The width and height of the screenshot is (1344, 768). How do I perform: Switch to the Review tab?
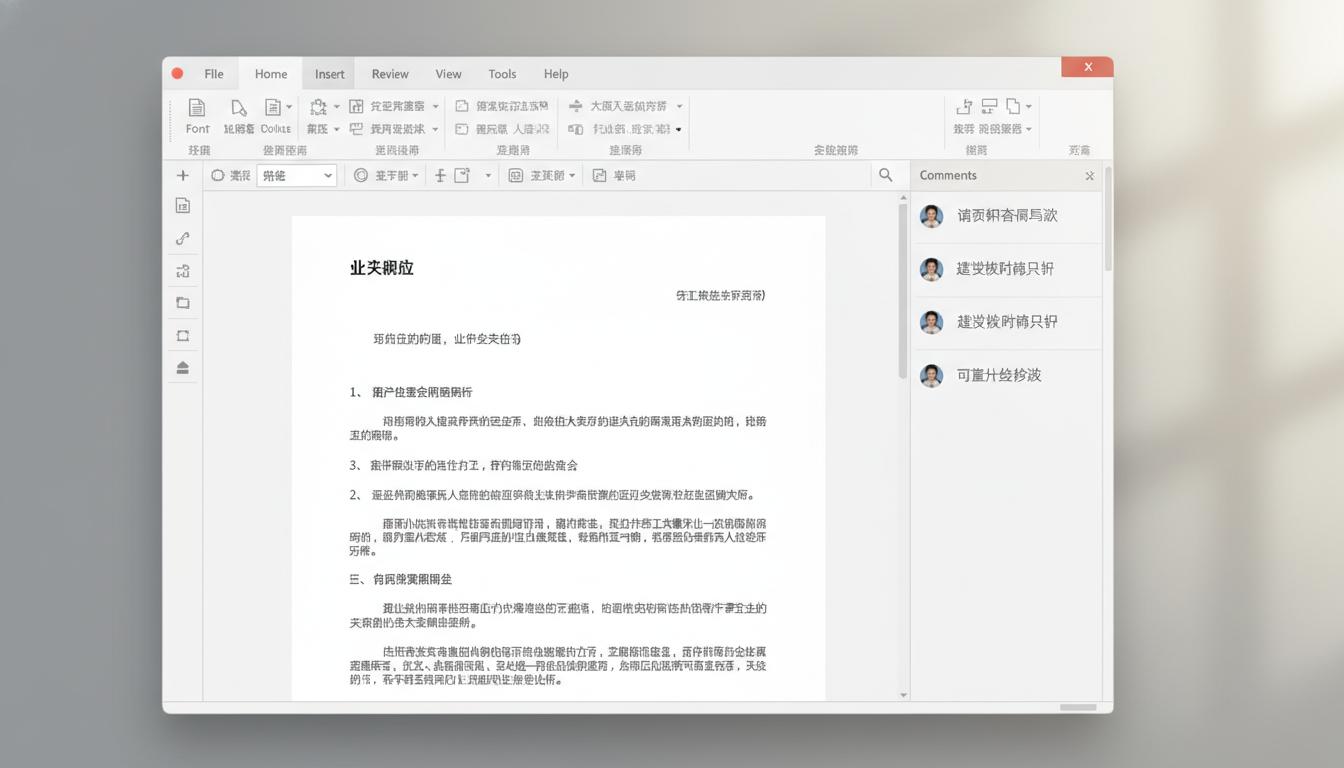click(390, 74)
